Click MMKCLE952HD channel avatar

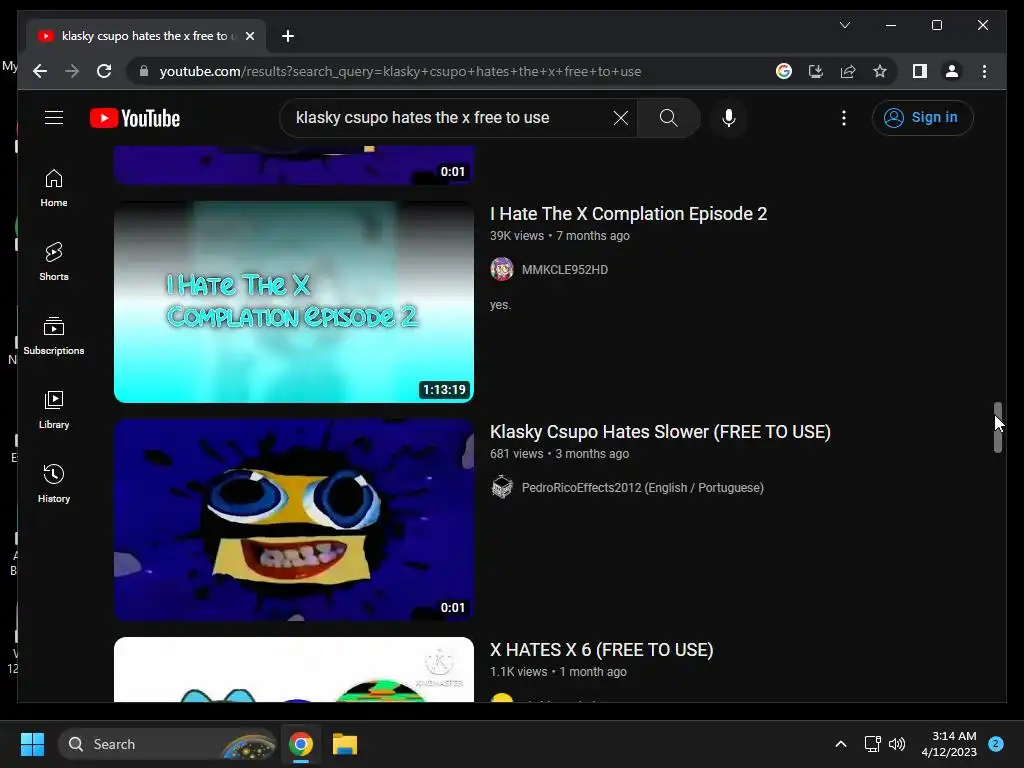[502, 269]
